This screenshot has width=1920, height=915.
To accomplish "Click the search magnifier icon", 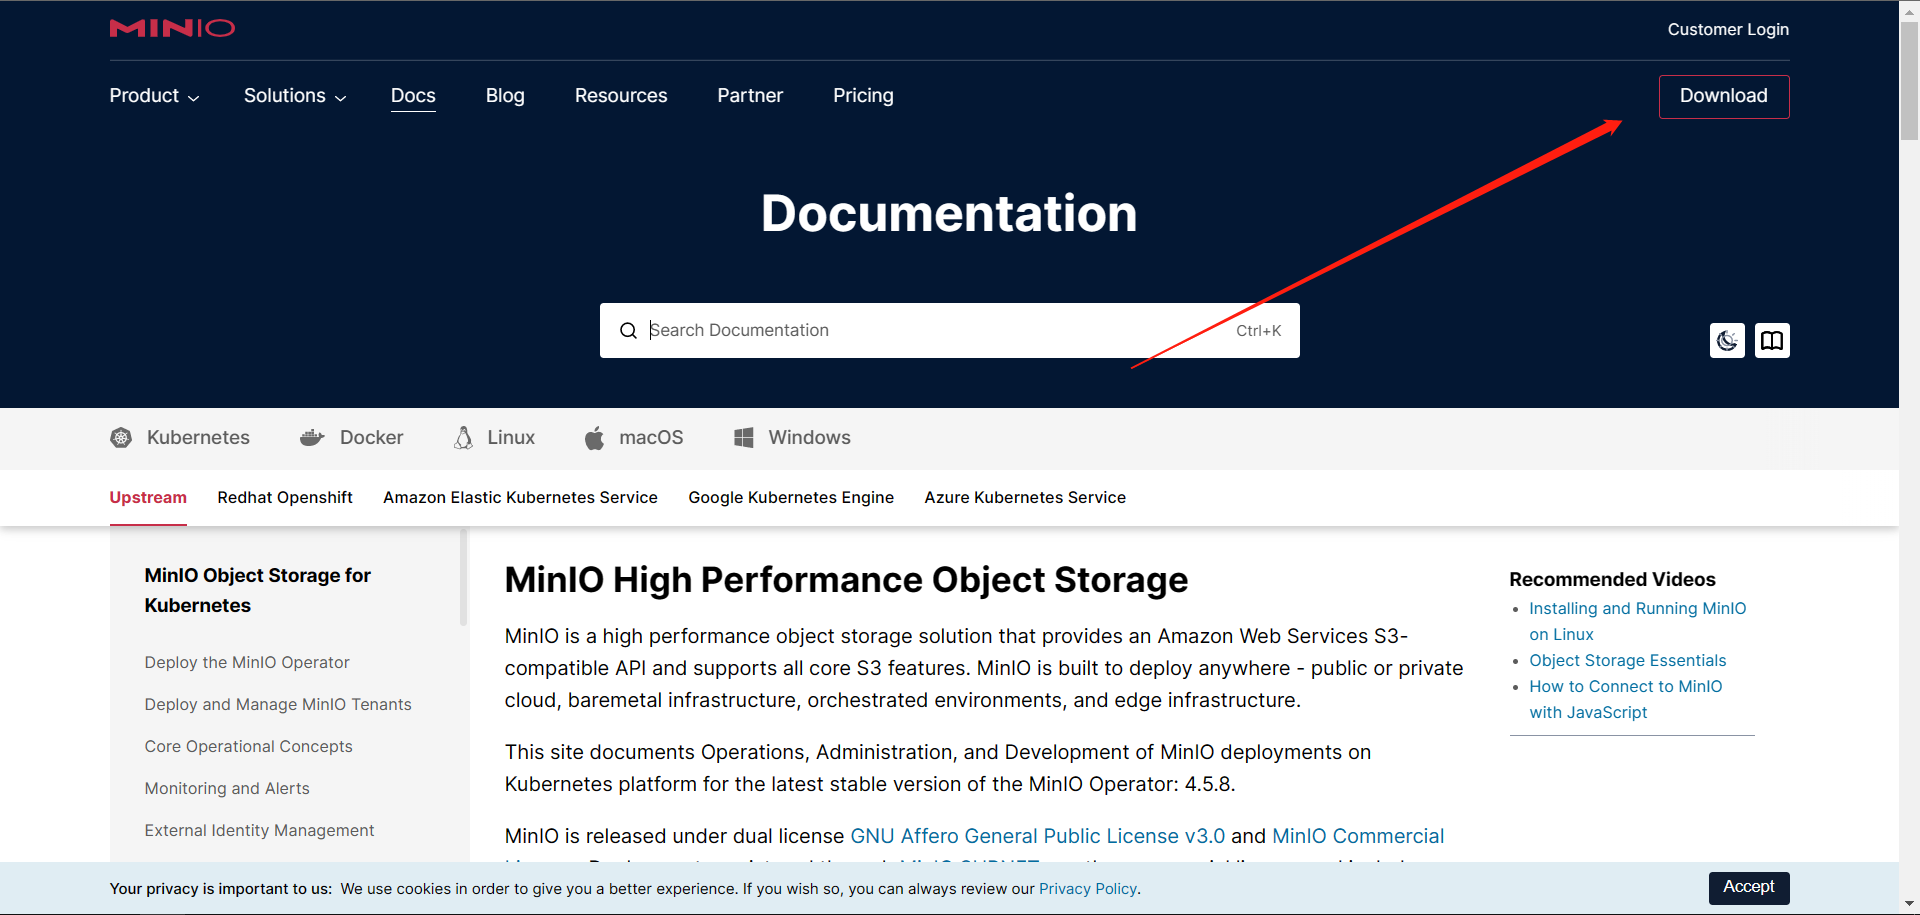I will pos(628,331).
